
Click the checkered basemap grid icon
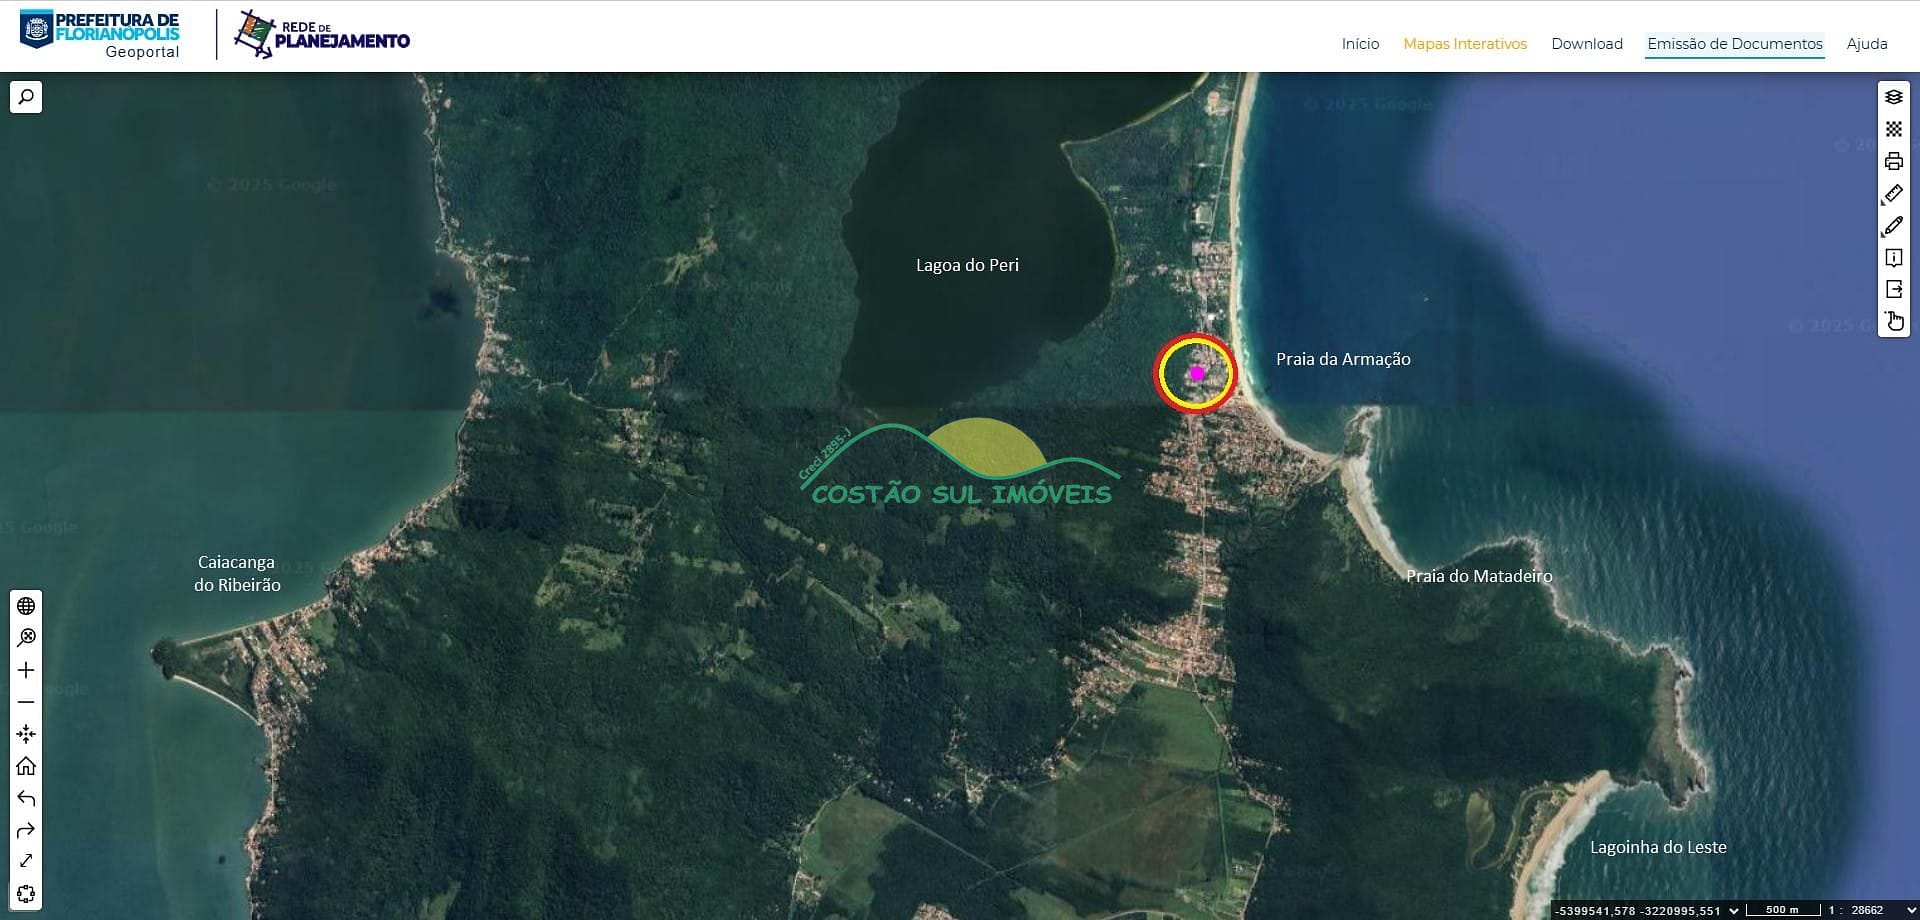pyautogui.click(x=1893, y=129)
